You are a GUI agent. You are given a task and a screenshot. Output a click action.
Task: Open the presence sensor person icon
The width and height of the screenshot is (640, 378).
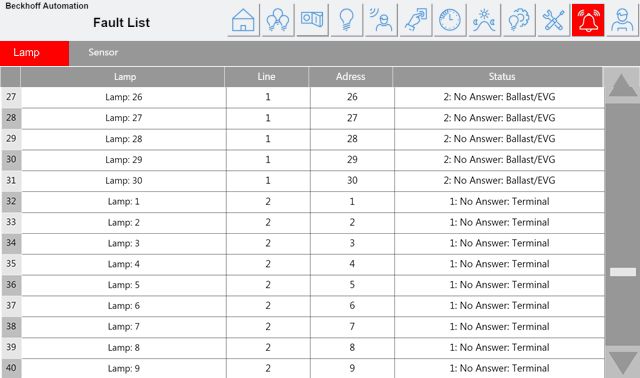tap(381, 20)
